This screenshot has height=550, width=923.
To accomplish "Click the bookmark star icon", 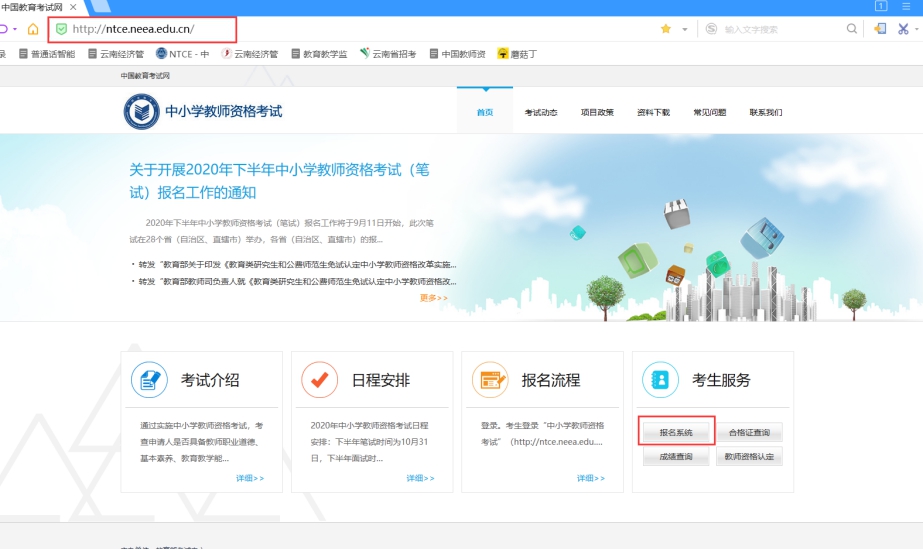I will tap(666, 29).
